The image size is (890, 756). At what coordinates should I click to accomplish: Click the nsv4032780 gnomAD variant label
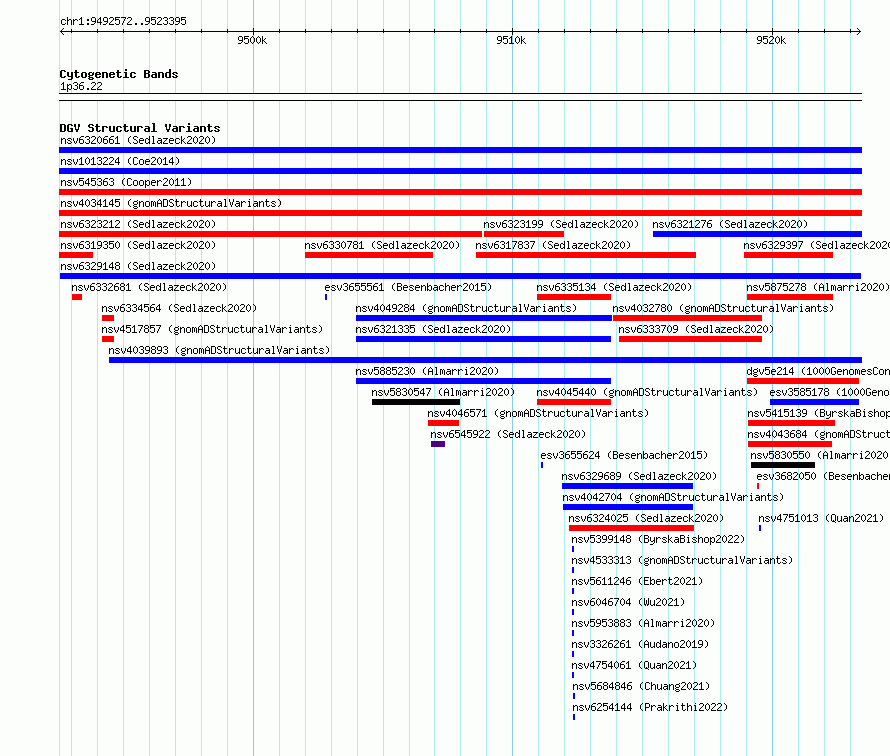[x=723, y=308]
